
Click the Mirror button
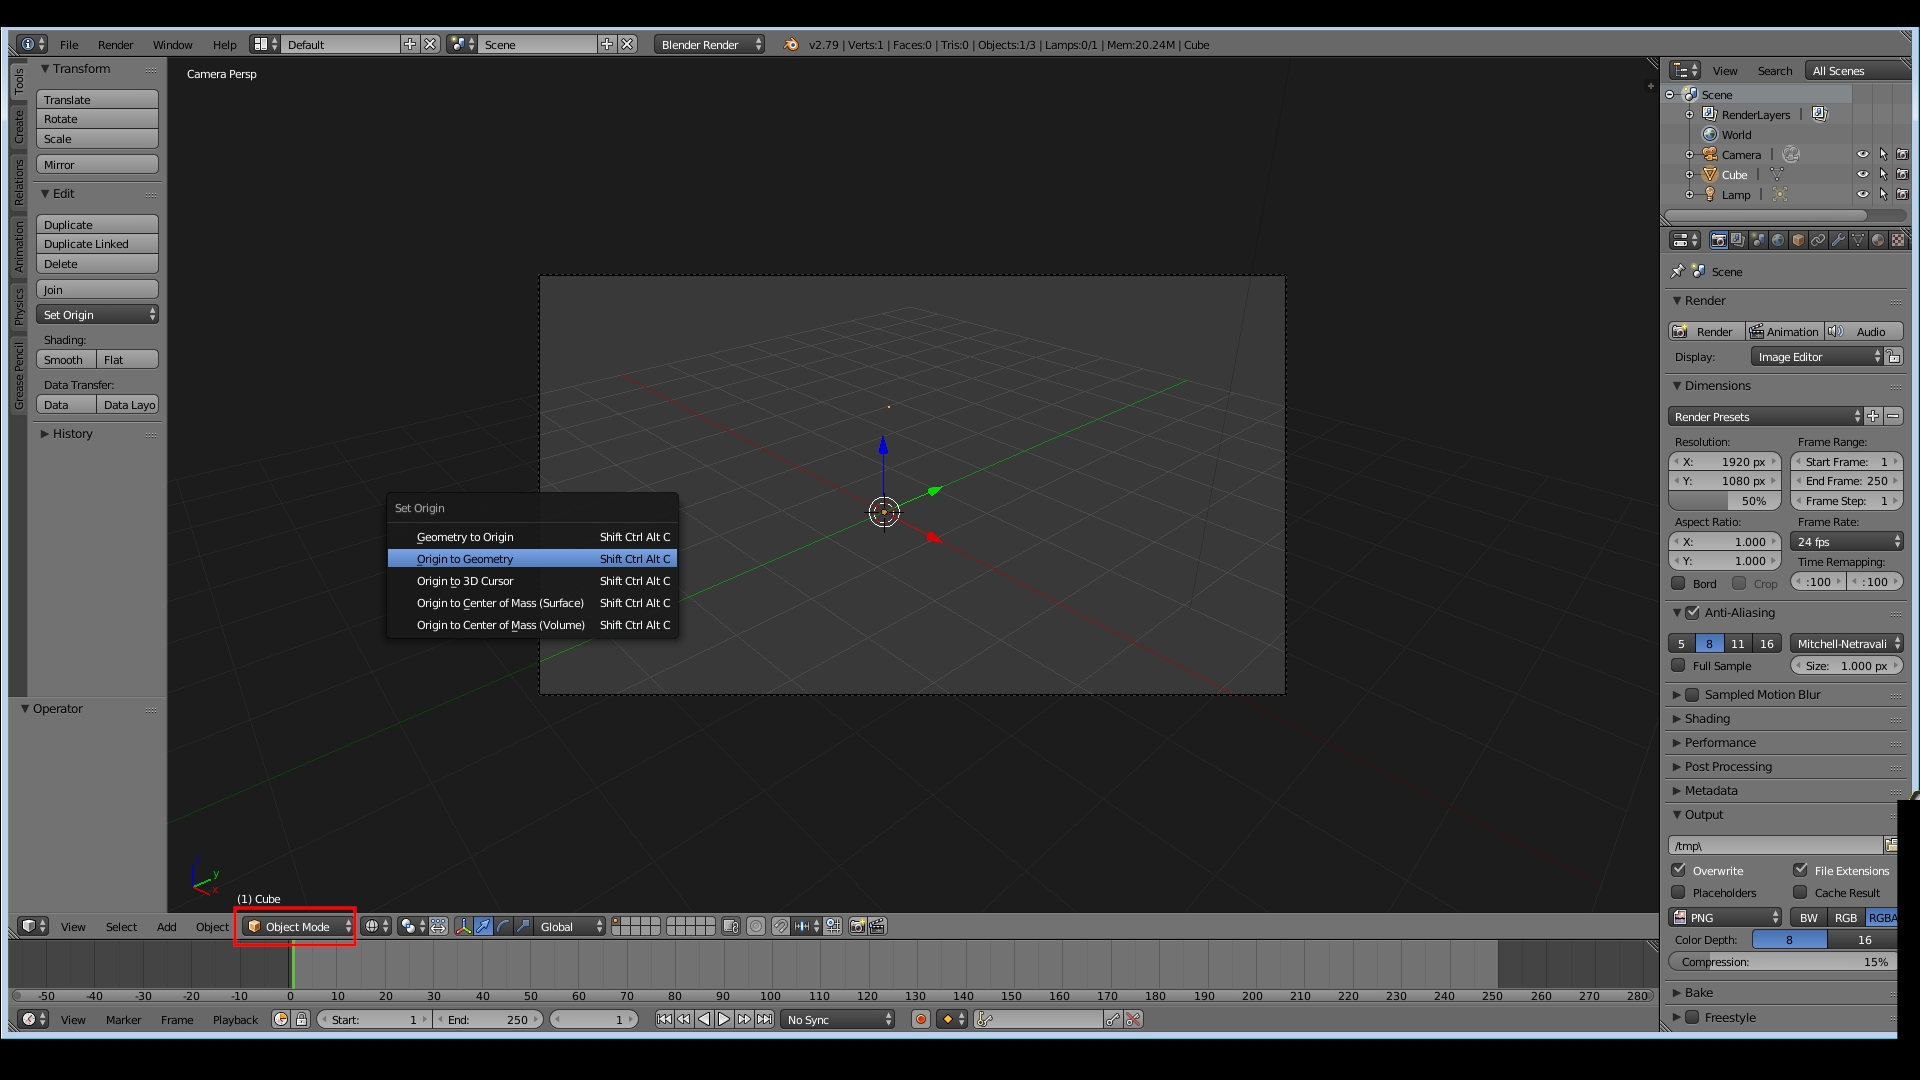click(97, 164)
